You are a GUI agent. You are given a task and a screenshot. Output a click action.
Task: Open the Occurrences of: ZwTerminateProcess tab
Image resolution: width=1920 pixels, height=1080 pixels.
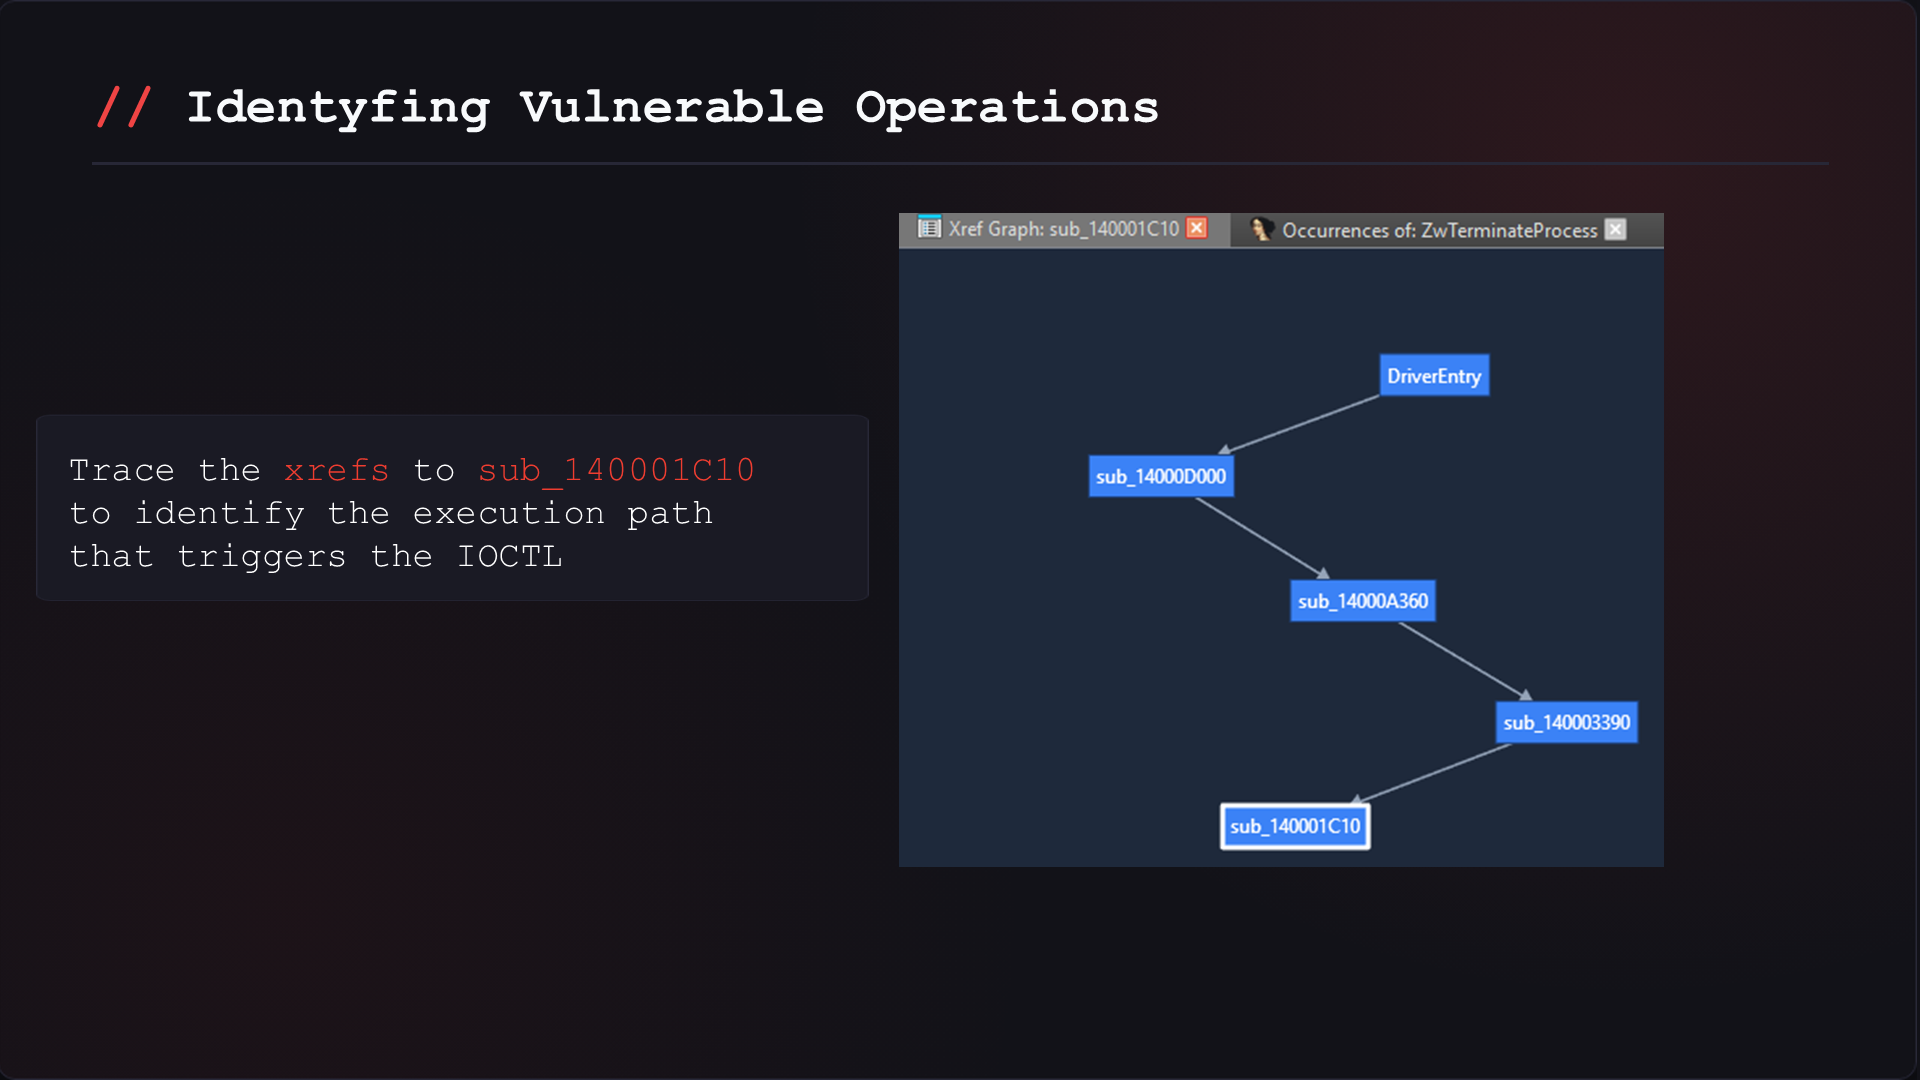point(1439,230)
